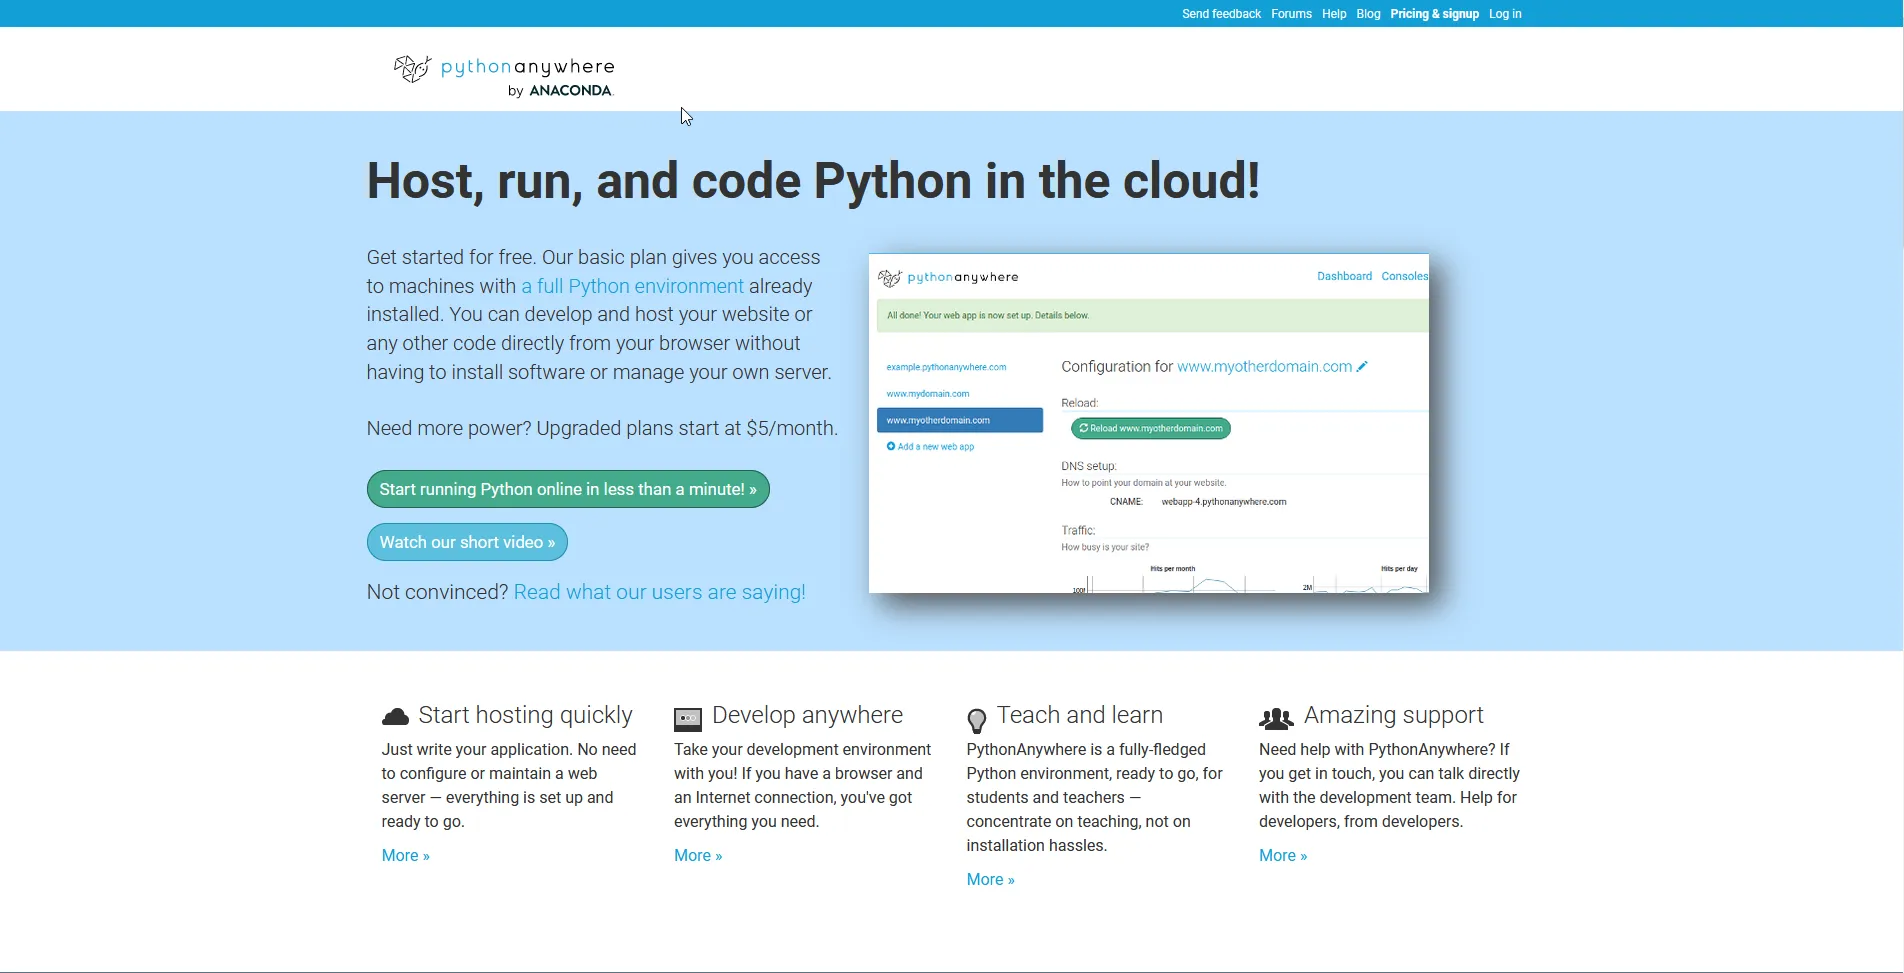Click the pencil icon next to www.myotherdomain.com

coord(1362,366)
